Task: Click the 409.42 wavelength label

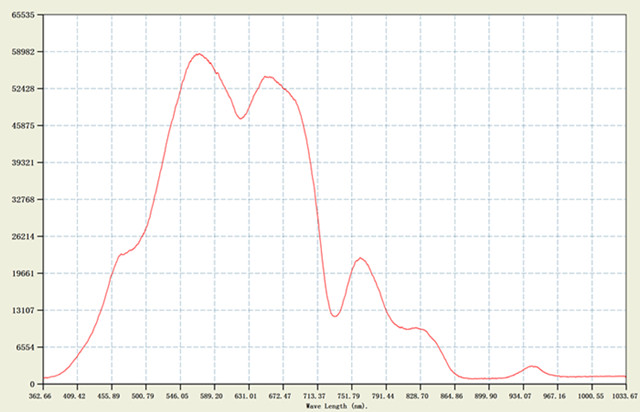Action: click(74, 396)
